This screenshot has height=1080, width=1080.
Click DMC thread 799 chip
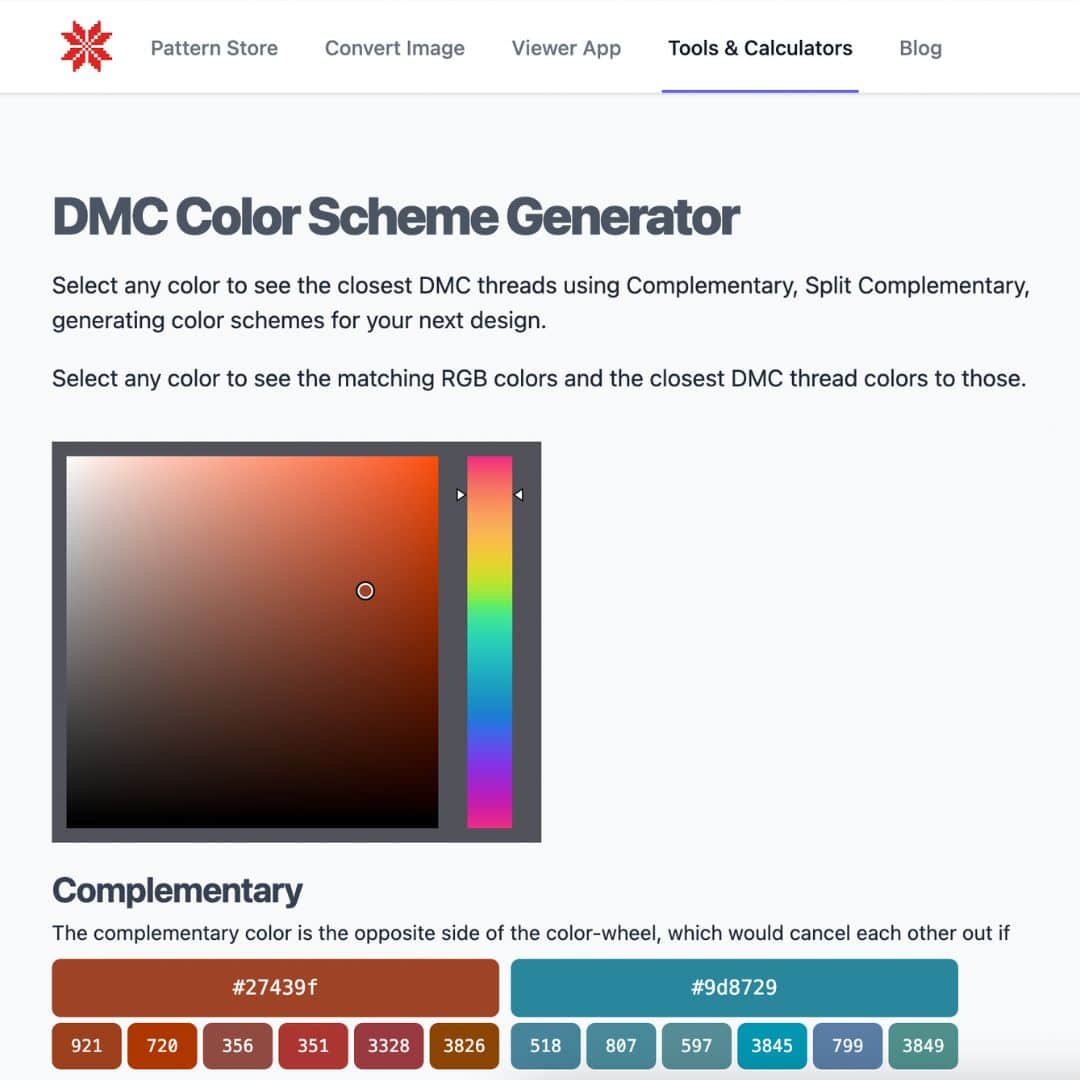coord(847,1046)
